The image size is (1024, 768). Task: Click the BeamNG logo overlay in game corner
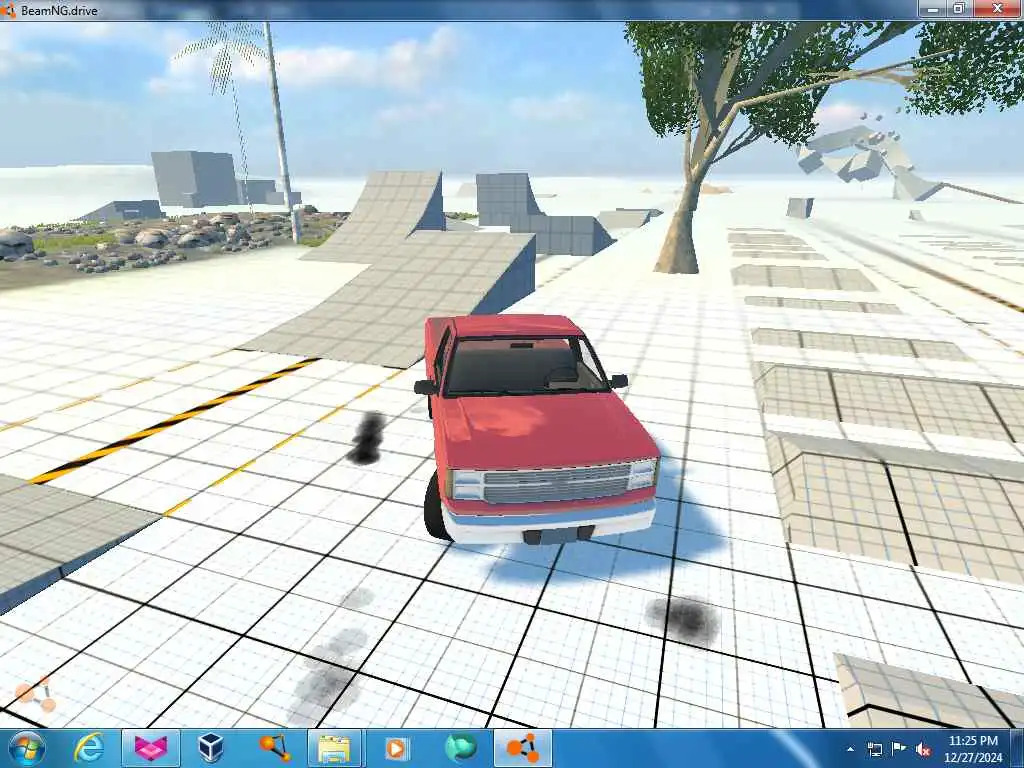(x=35, y=696)
